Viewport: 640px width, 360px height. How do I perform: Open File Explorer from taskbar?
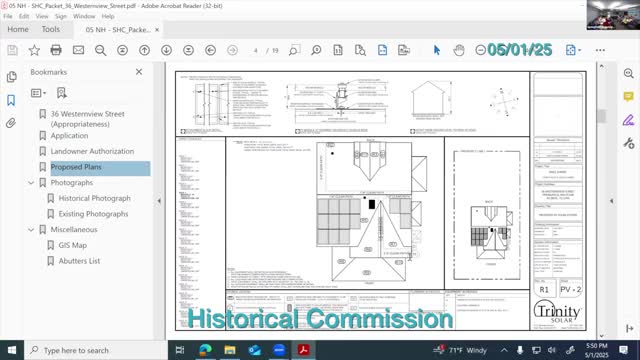pos(230,350)
